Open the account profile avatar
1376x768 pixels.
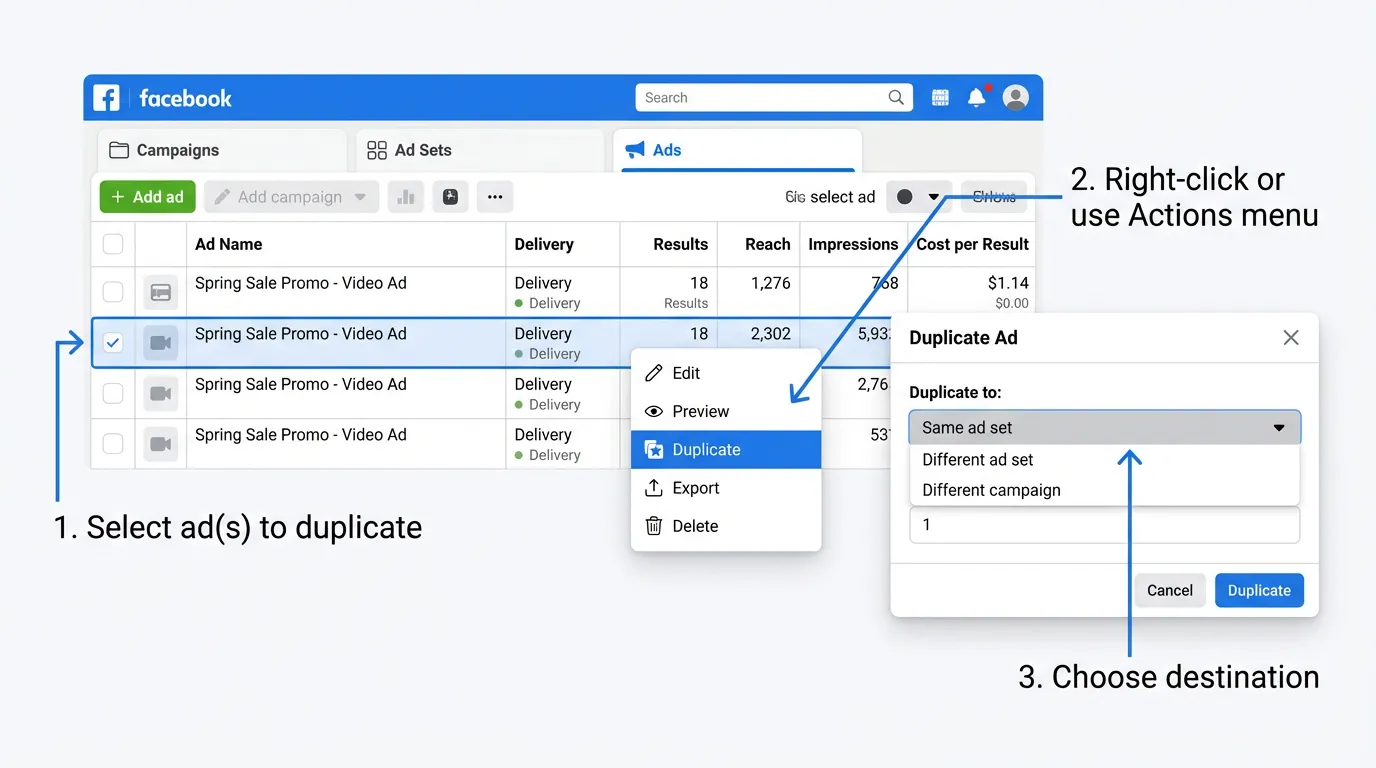(x=1016, y=97)
